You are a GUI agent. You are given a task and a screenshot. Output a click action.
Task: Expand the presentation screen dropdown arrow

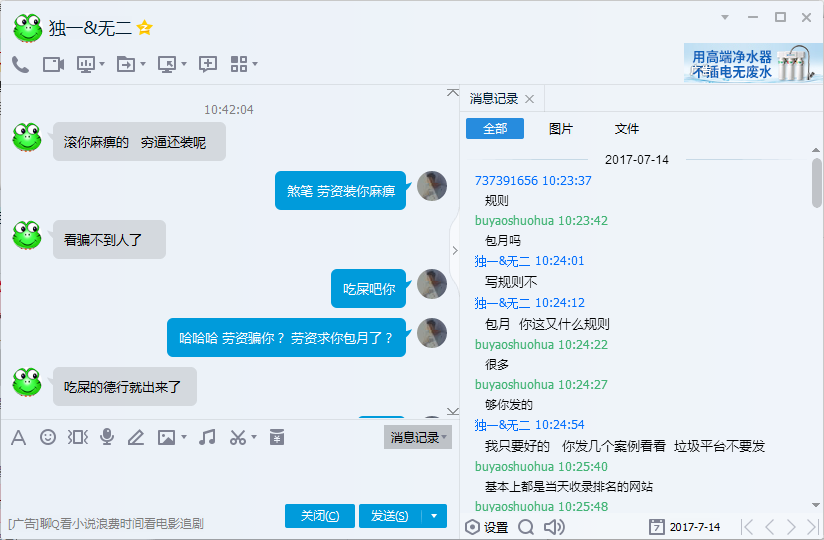point(102,64)
